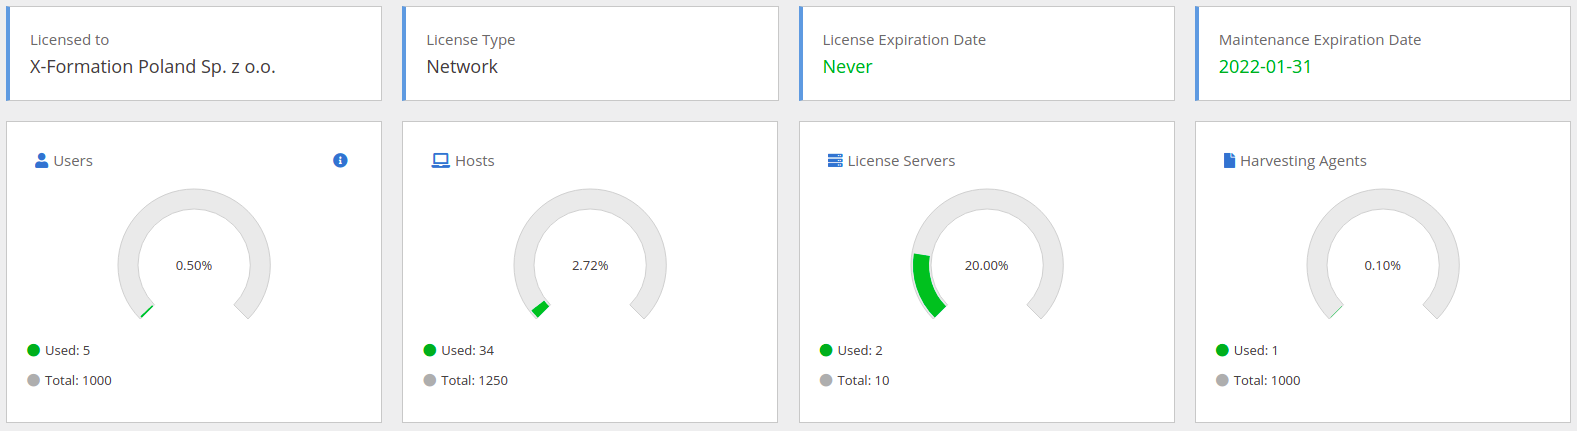Click the Never license expiration value

point(847,67)
